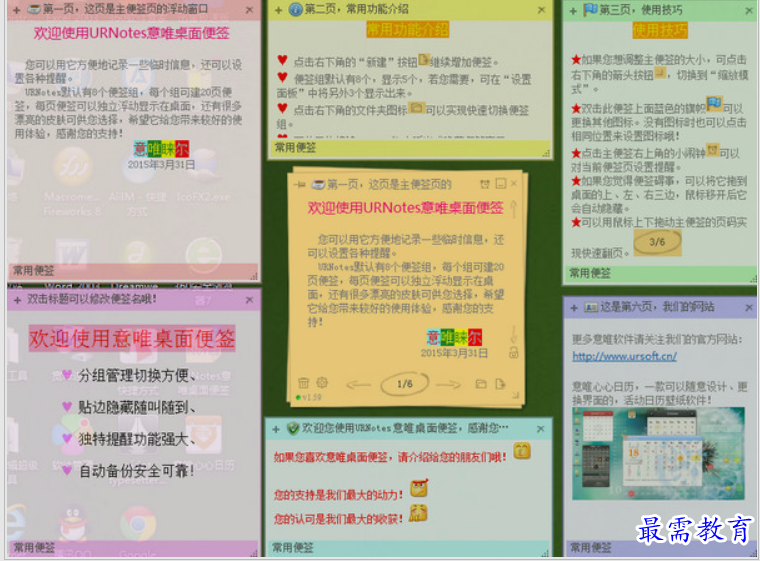760x561 pixels.
Task: Click the smiley emoticon after 请介绍给您的朋友们哦
Action: click(522, 451)
